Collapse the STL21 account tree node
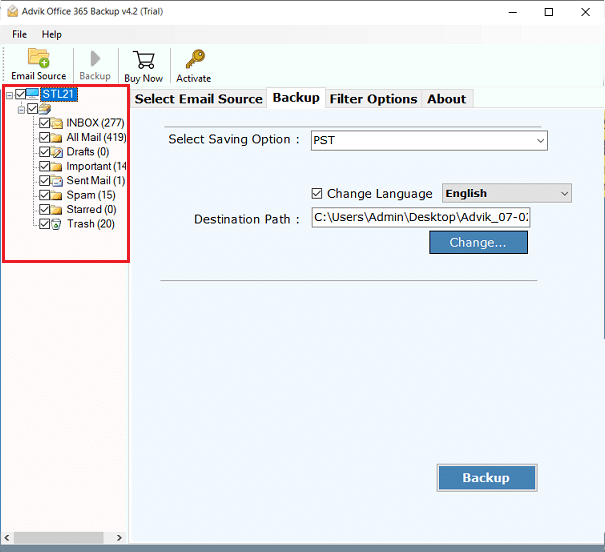Screen dimensions: 605x552 pos(9,95)
